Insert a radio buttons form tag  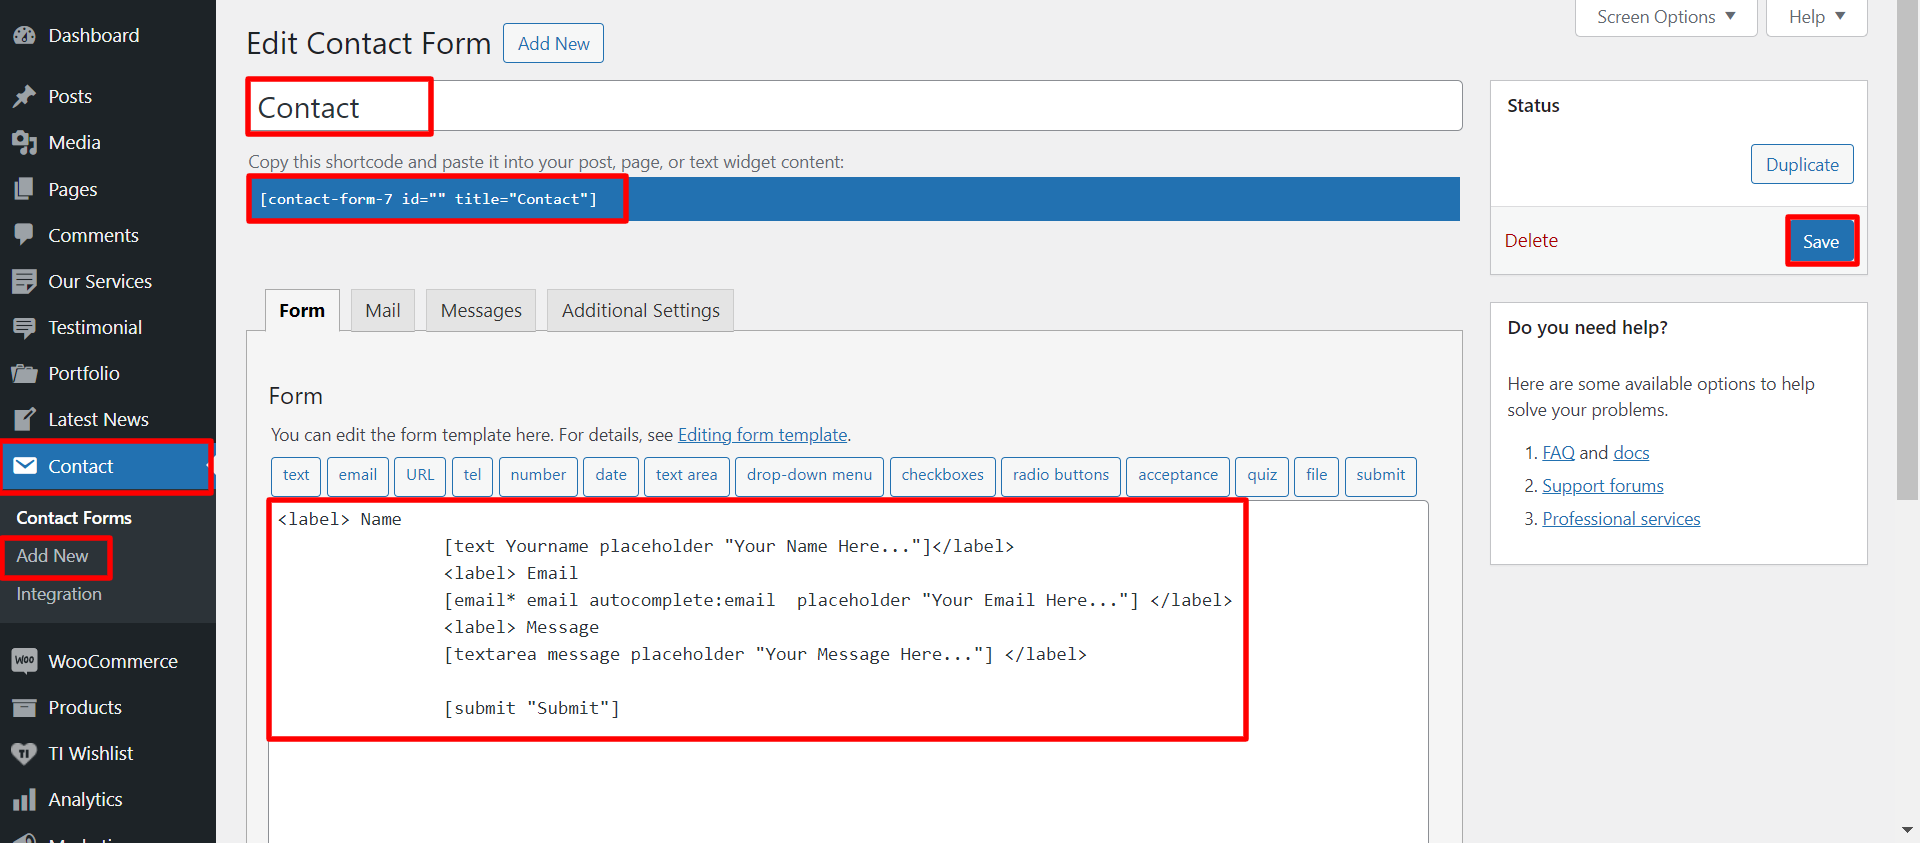1060,475
